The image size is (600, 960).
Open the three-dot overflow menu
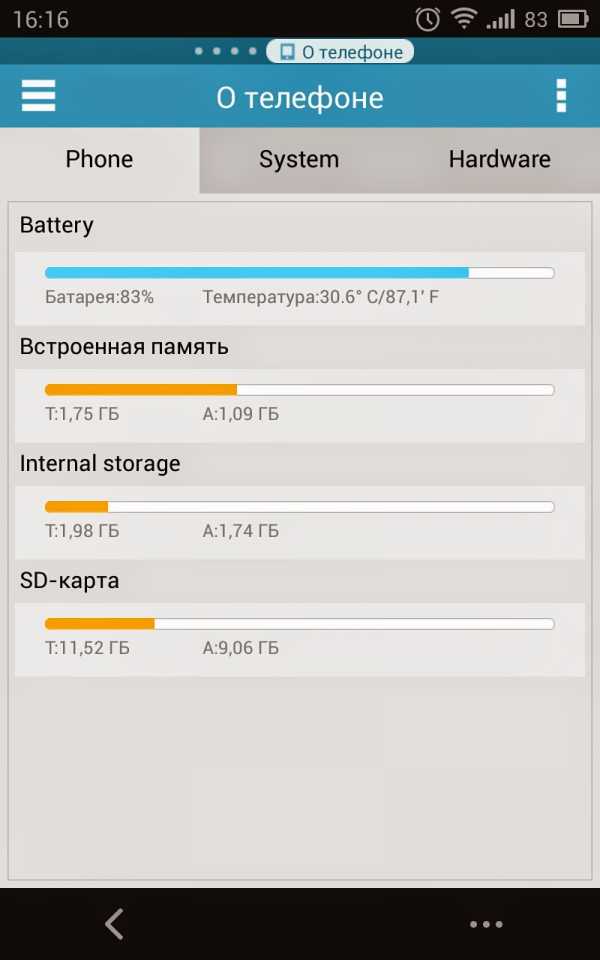[x=561, y=96]
